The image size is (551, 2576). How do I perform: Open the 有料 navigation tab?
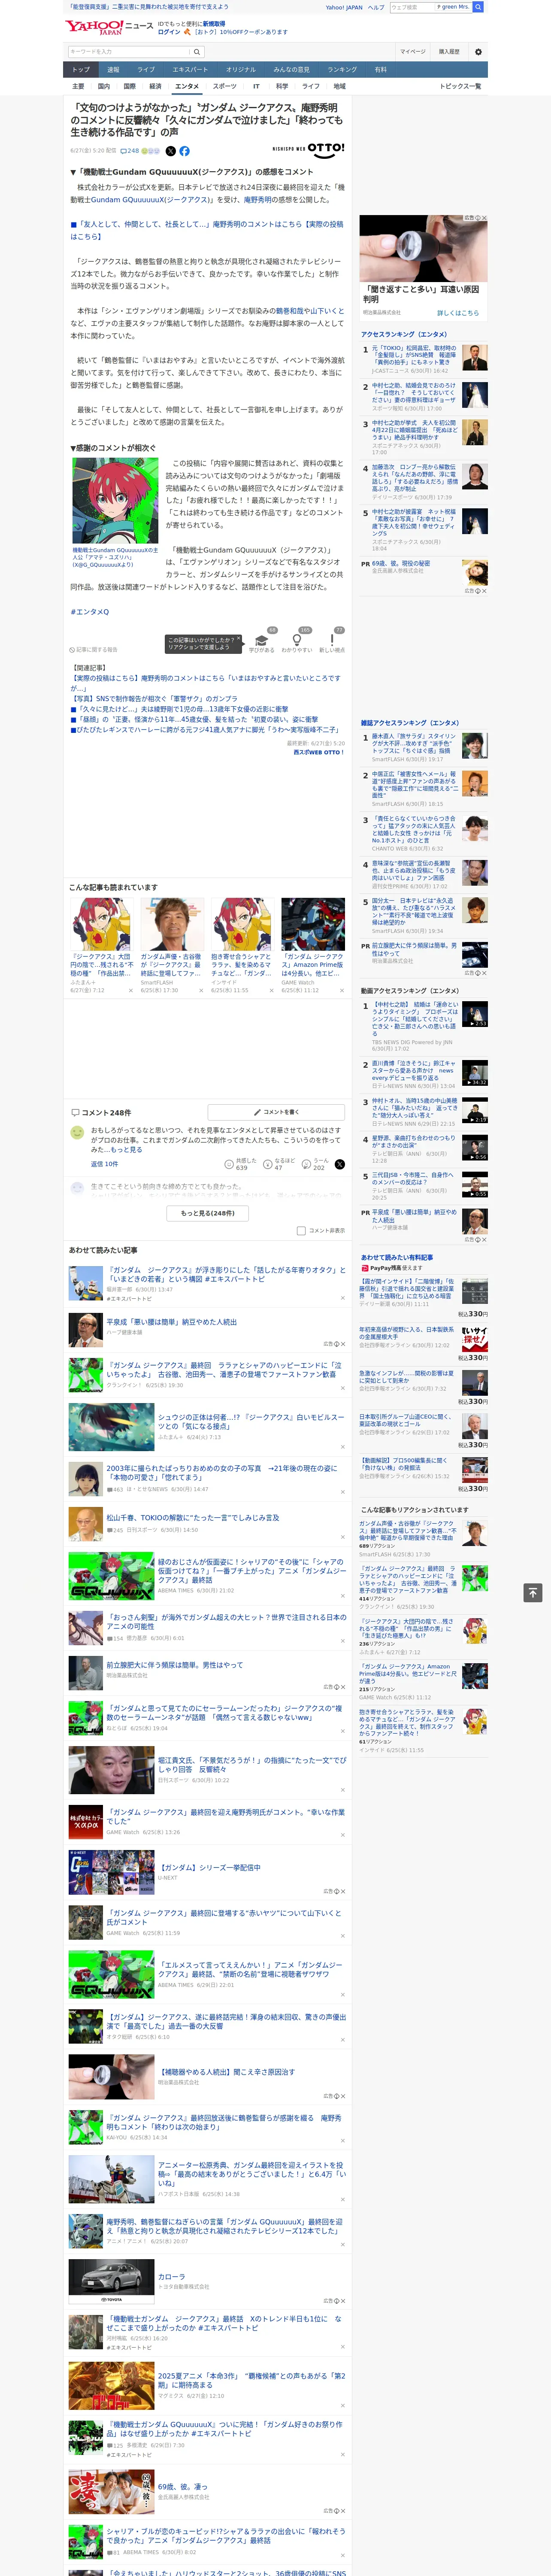(380, 70)
